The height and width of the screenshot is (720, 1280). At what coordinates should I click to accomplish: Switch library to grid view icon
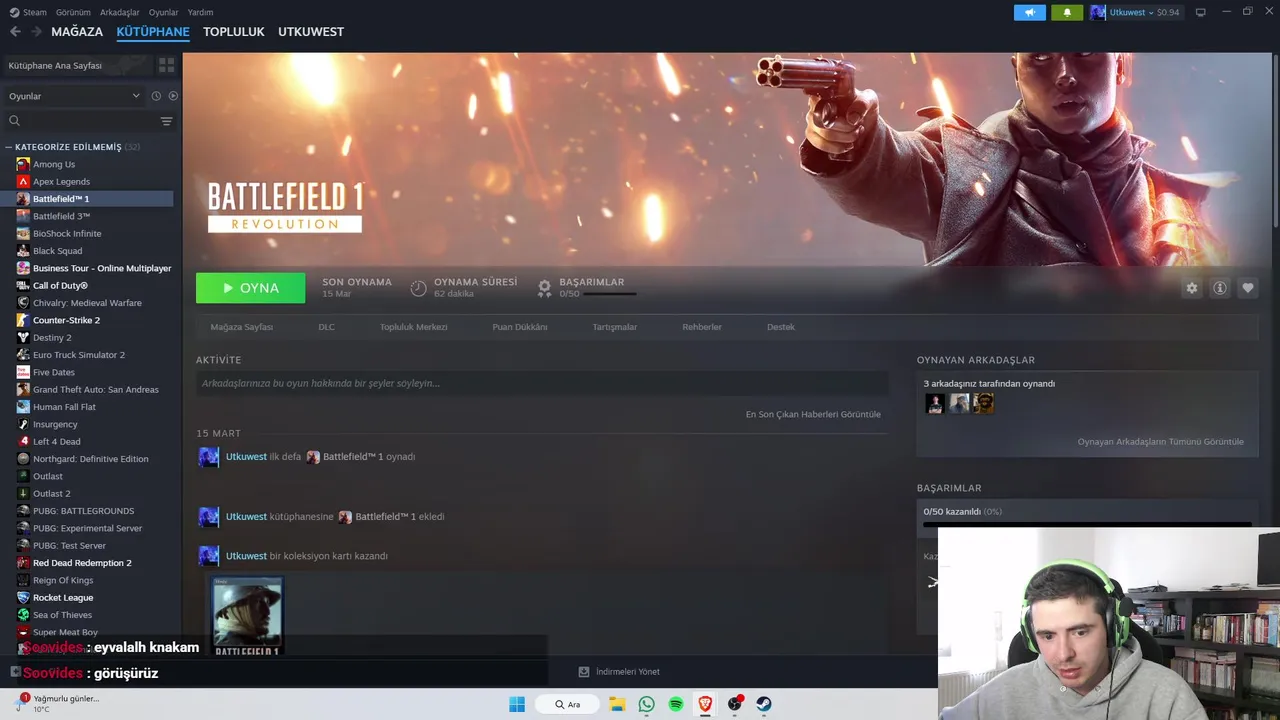(x=166, y=65)
